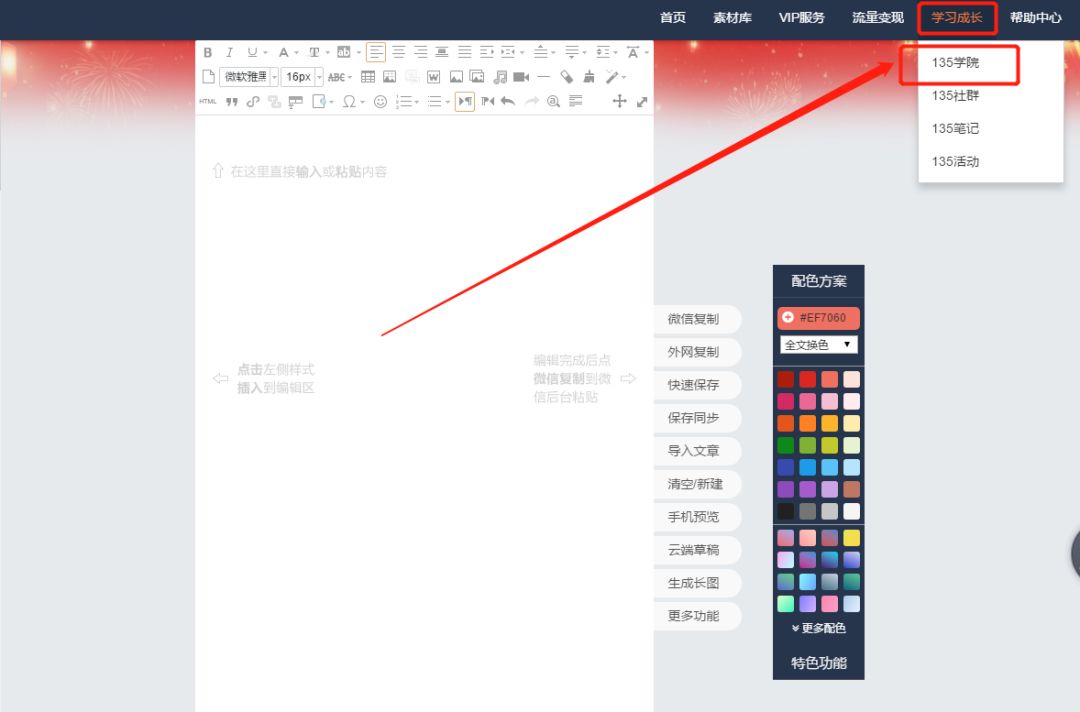Click the Word import icon

click(x=433, y=77)
